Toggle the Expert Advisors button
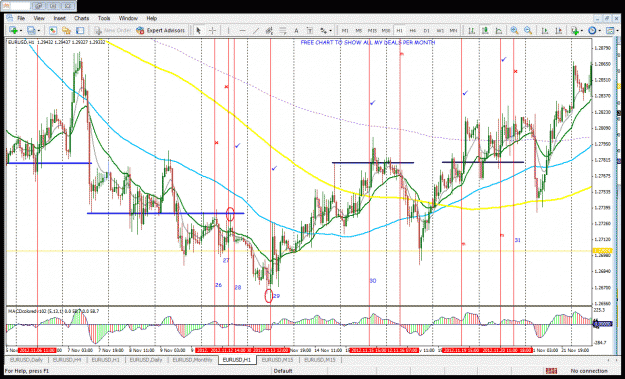This screenshot has width=625, height=379. pyautogui.click(x=161, y=30)
